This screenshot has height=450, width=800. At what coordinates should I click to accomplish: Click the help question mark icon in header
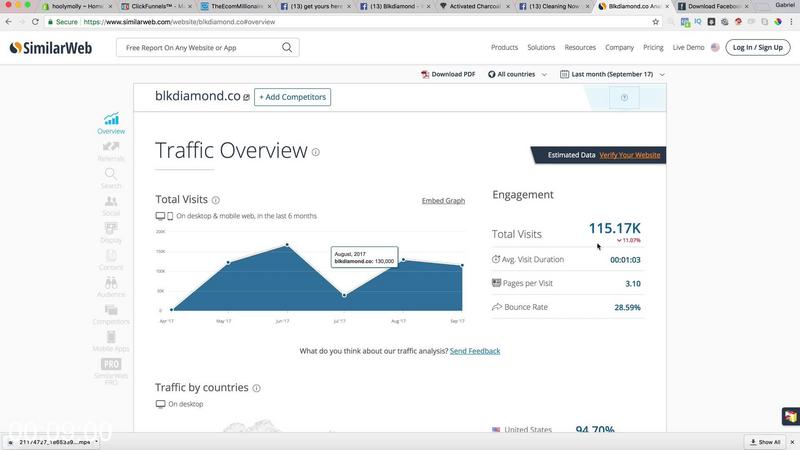coord(624,97)
